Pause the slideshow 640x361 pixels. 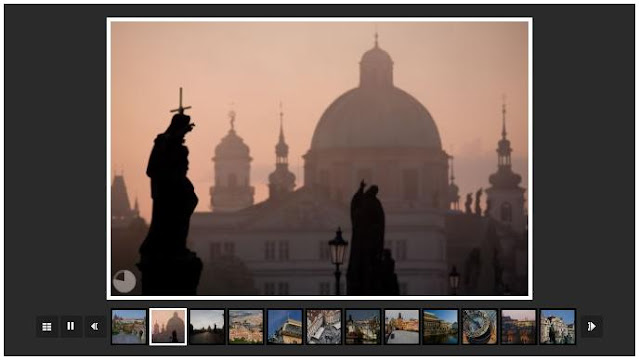coord(71,326)
